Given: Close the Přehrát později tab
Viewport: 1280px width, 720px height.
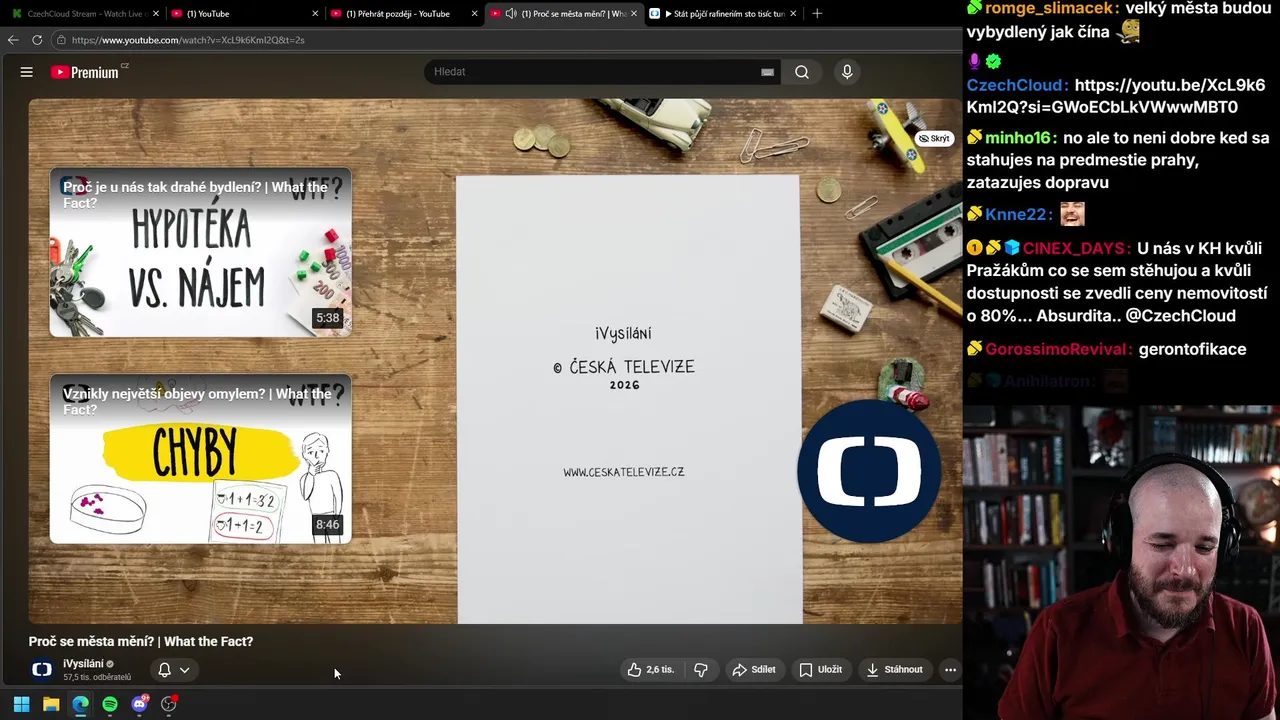Looking at the screenshot, I should tap(474, 14).
